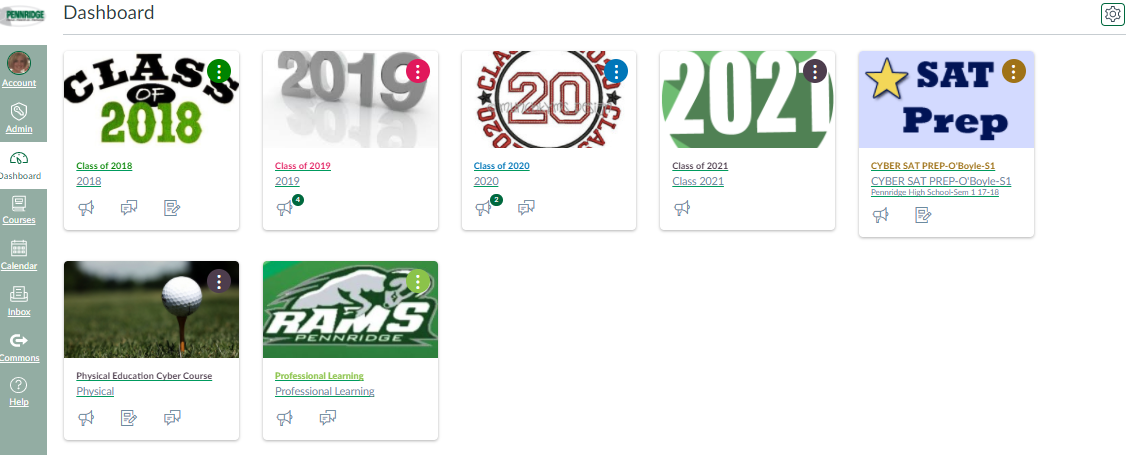The height and width of the screenshot is (455, 1128).
Task: Go to Courses in the sidebar
Action: coord(19,210)
